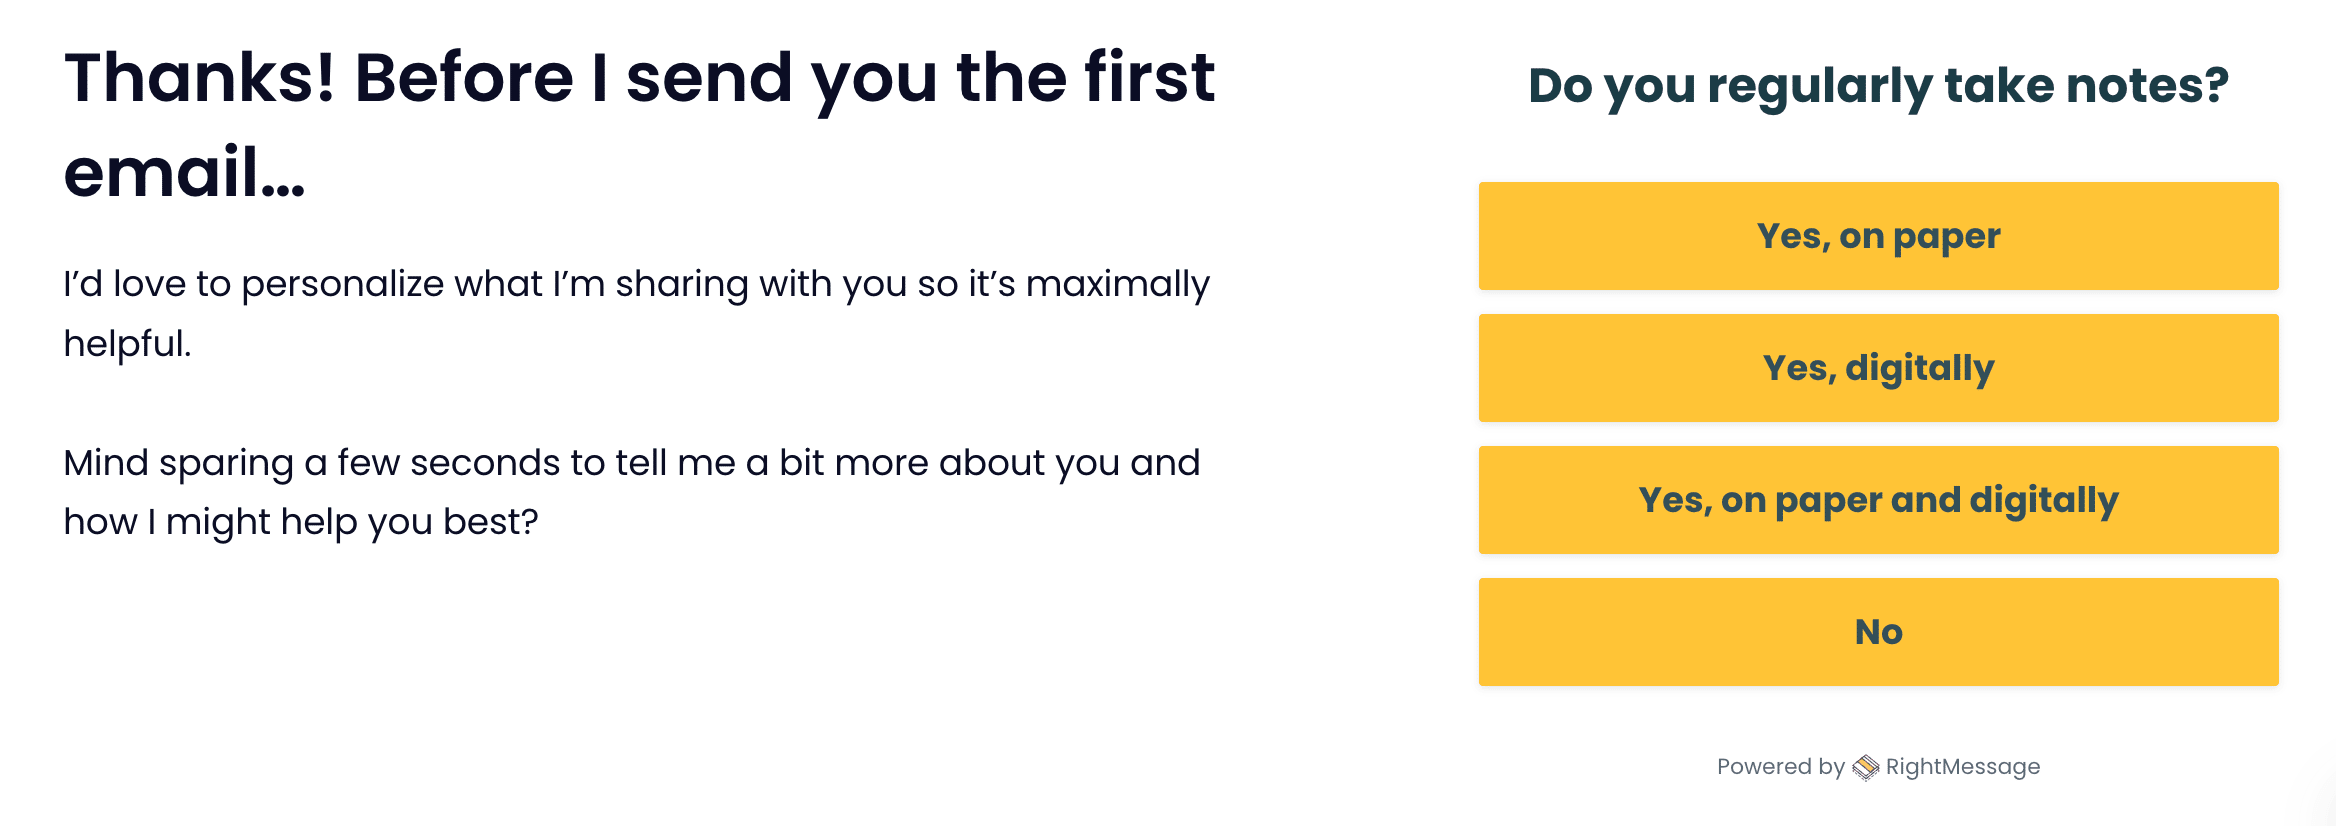This screenshot has height=826, width=2336.
Task: Click the 'Mind sparing a few seconds' line
Action: coord(631,463)
